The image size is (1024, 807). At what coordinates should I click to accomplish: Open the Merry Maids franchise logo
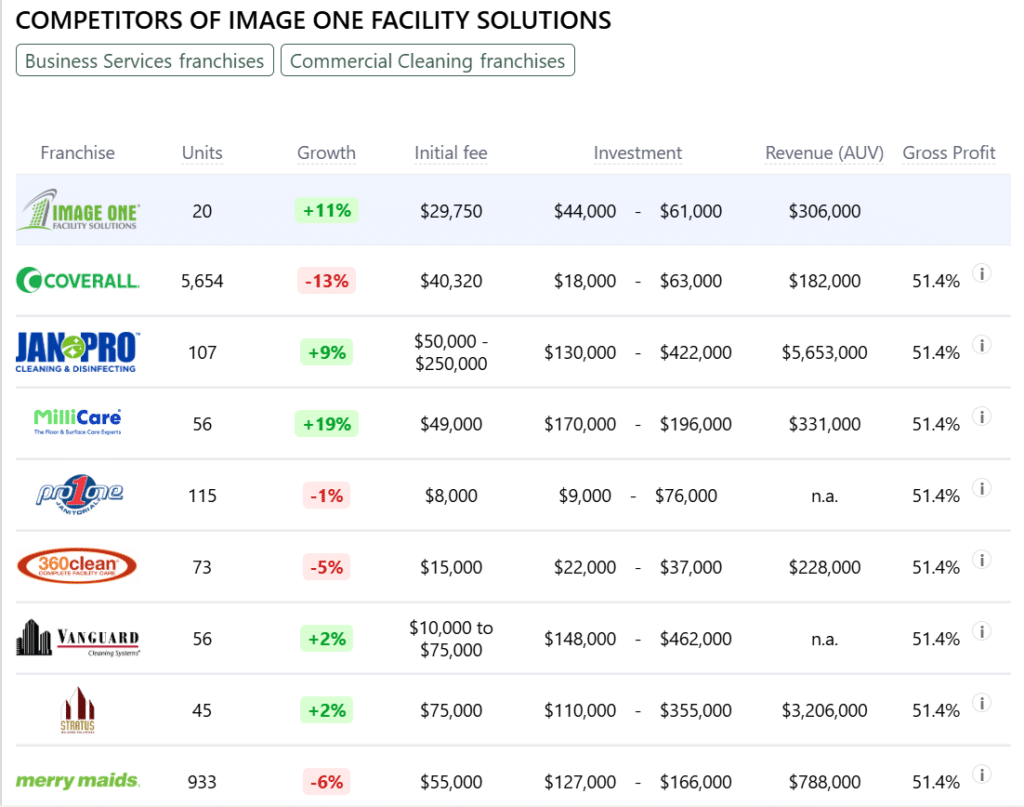tap(78, 780)
